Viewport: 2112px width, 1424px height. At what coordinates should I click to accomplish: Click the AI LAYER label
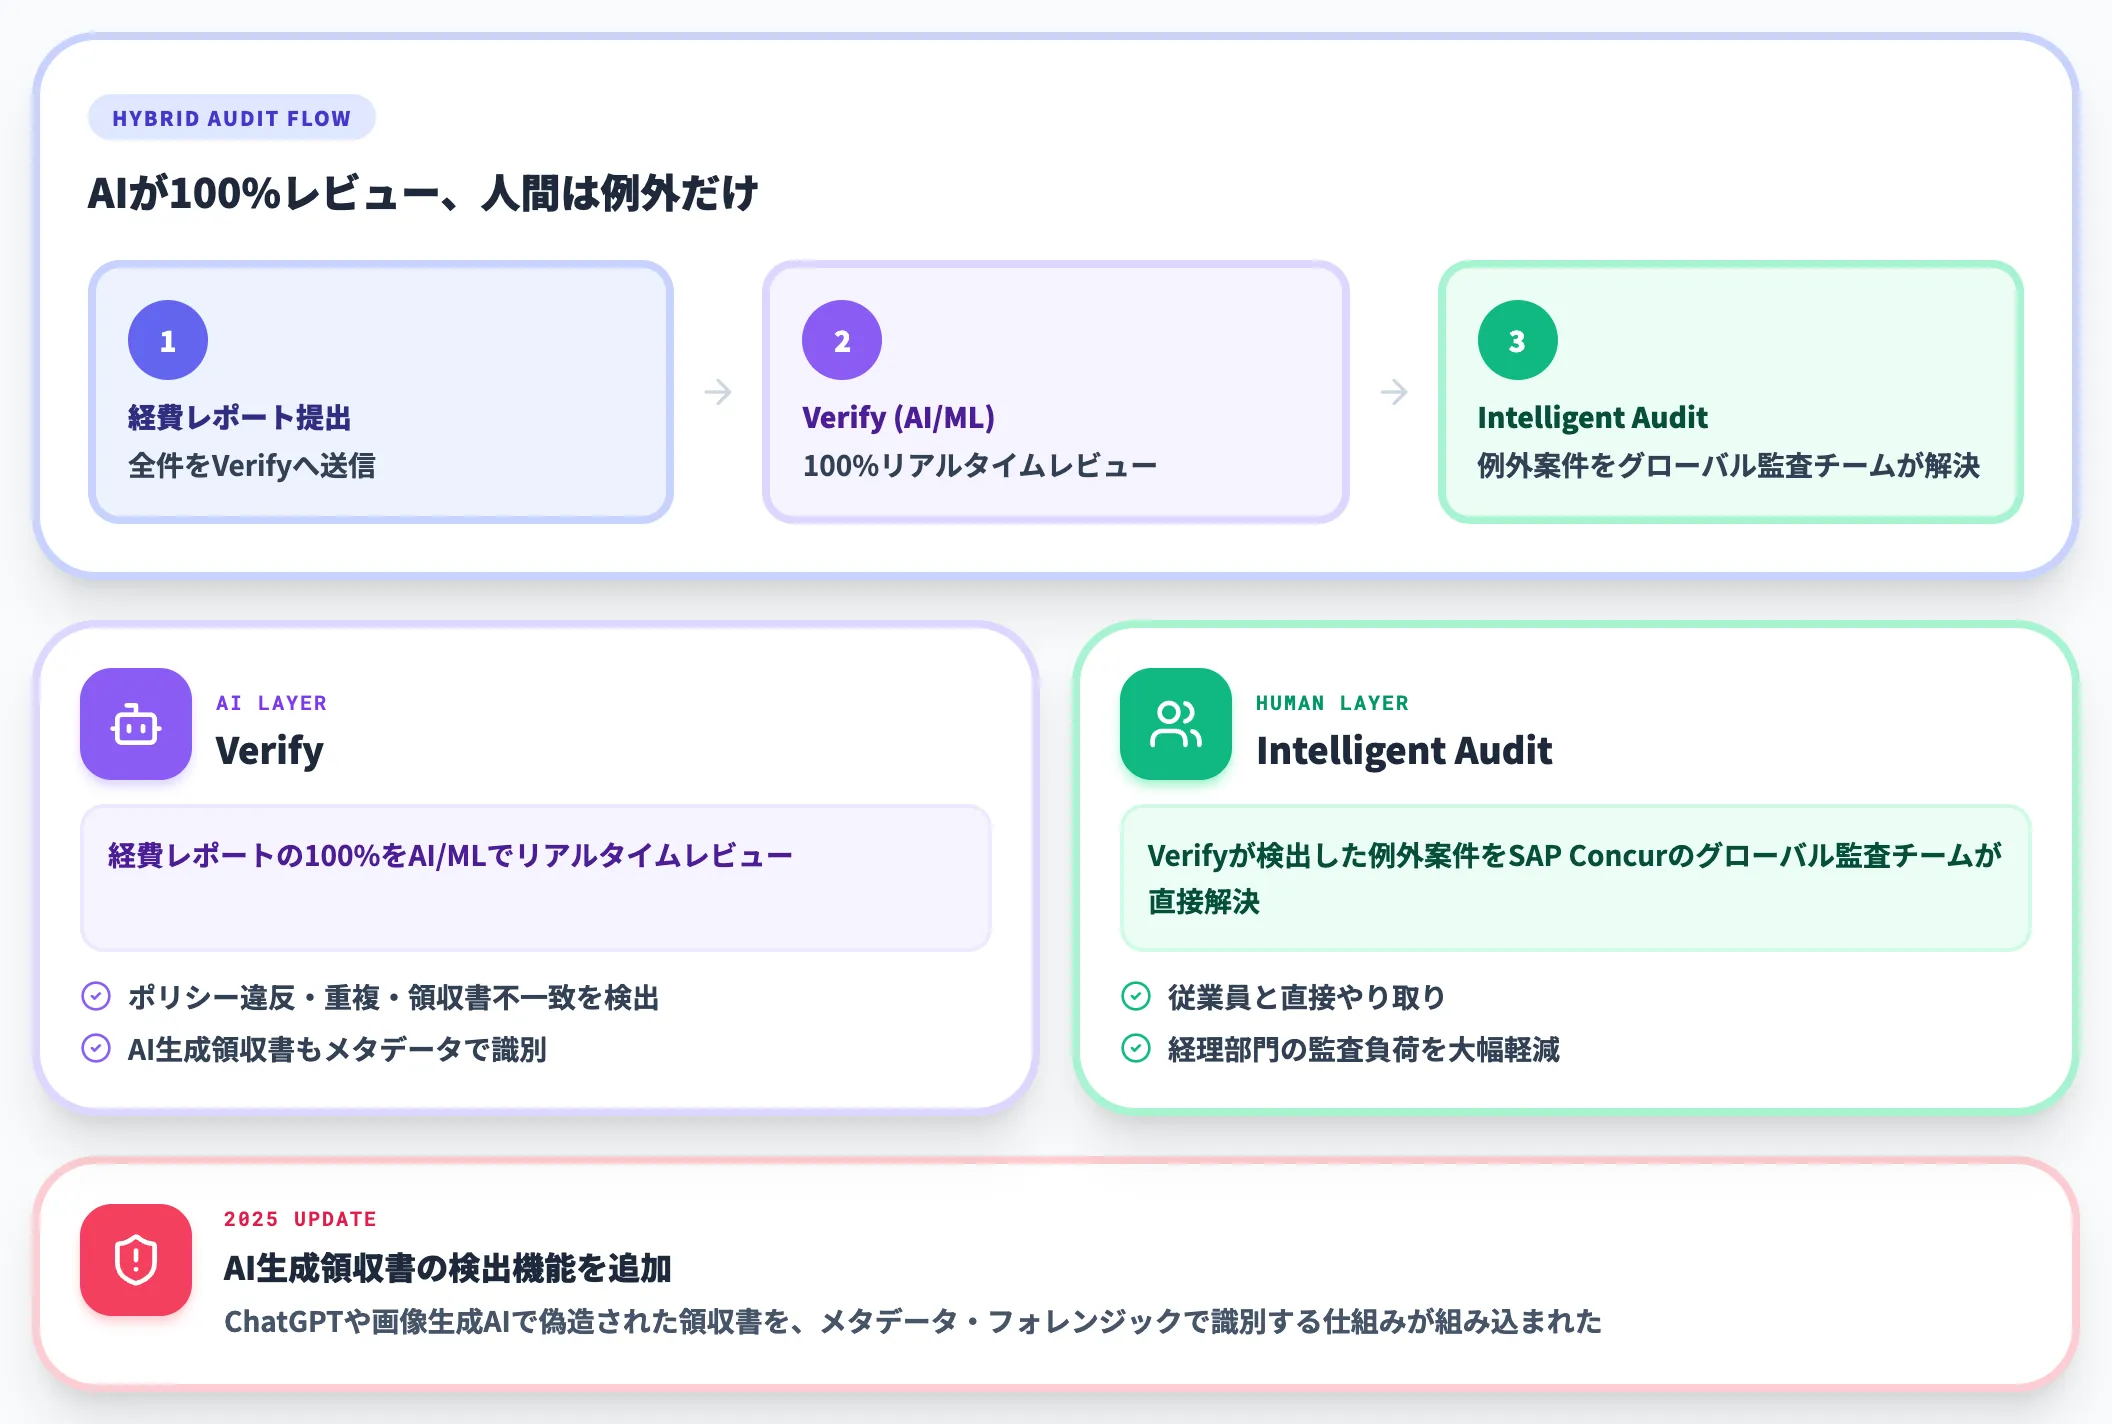pyautogui.click(x=272, y=703)
